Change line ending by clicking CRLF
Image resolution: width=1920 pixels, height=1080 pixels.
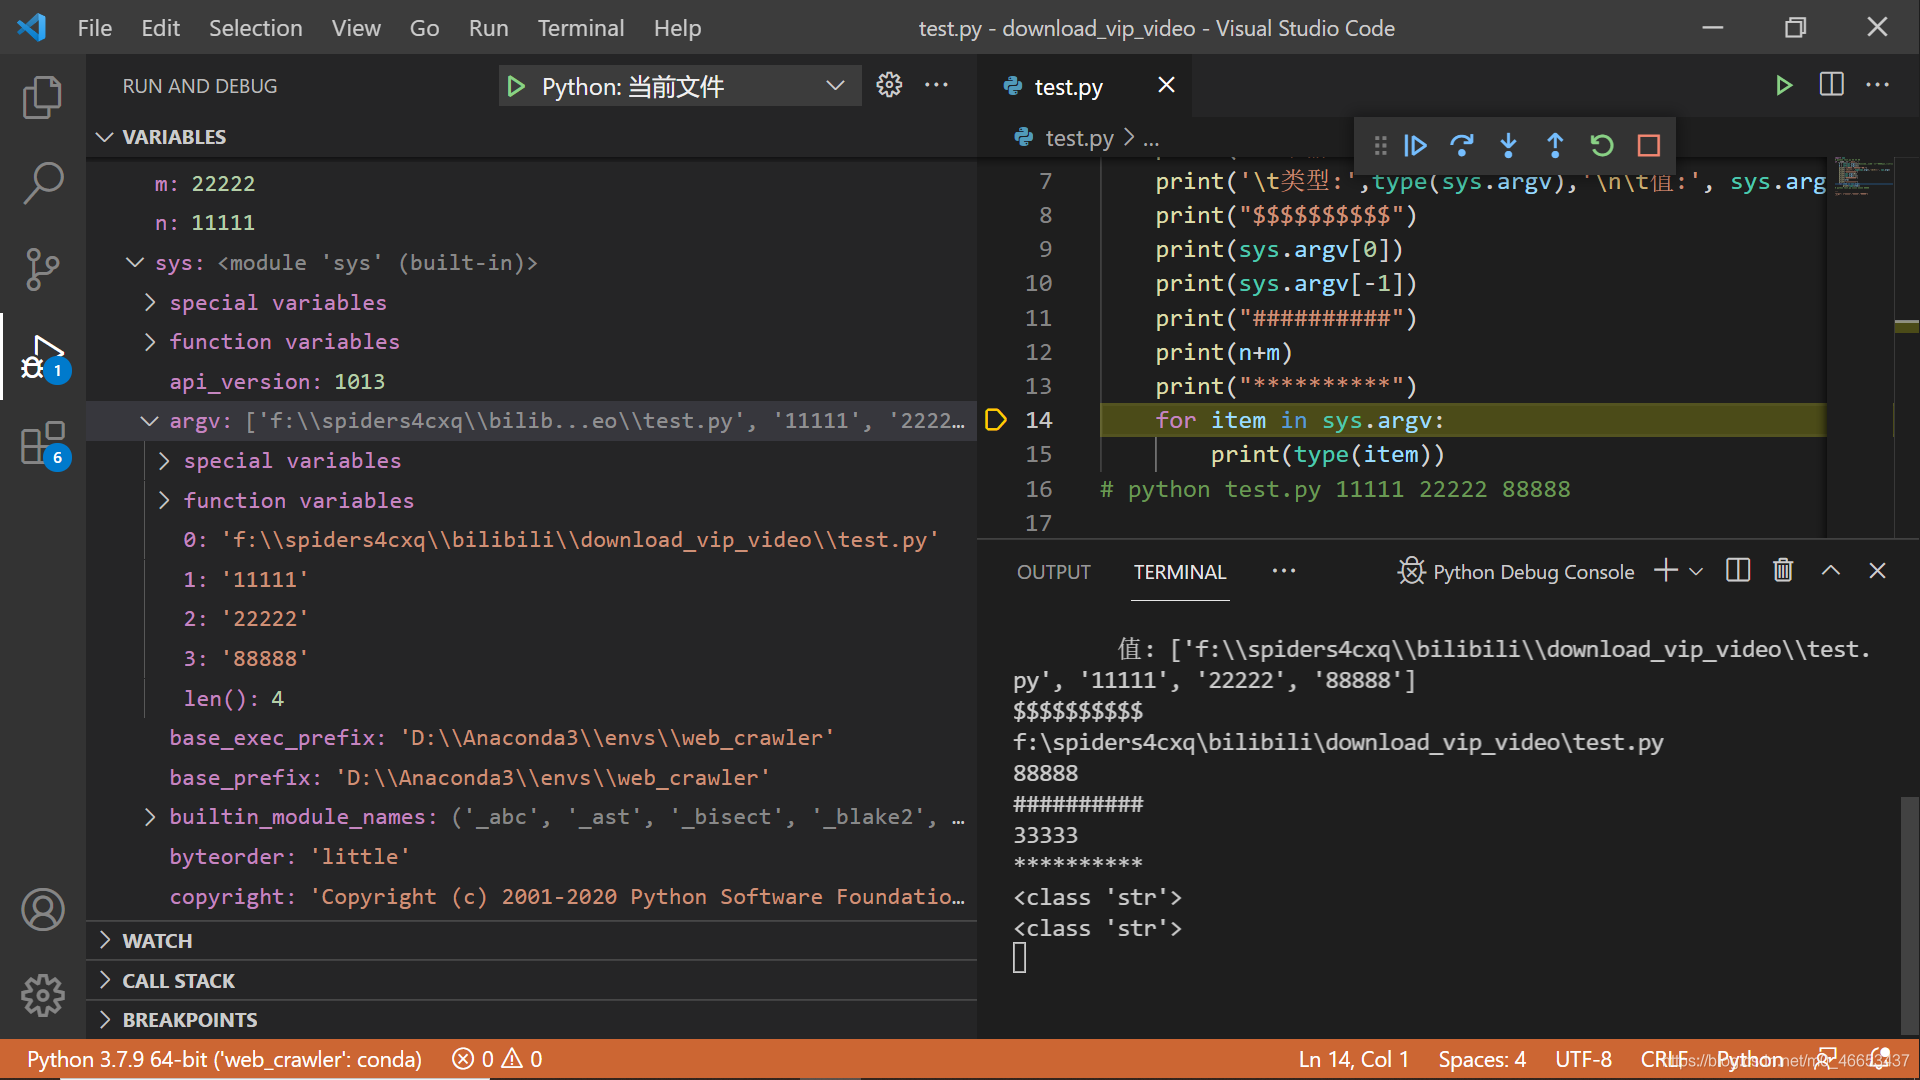pyautogui.click(x=1662, y=1059)
